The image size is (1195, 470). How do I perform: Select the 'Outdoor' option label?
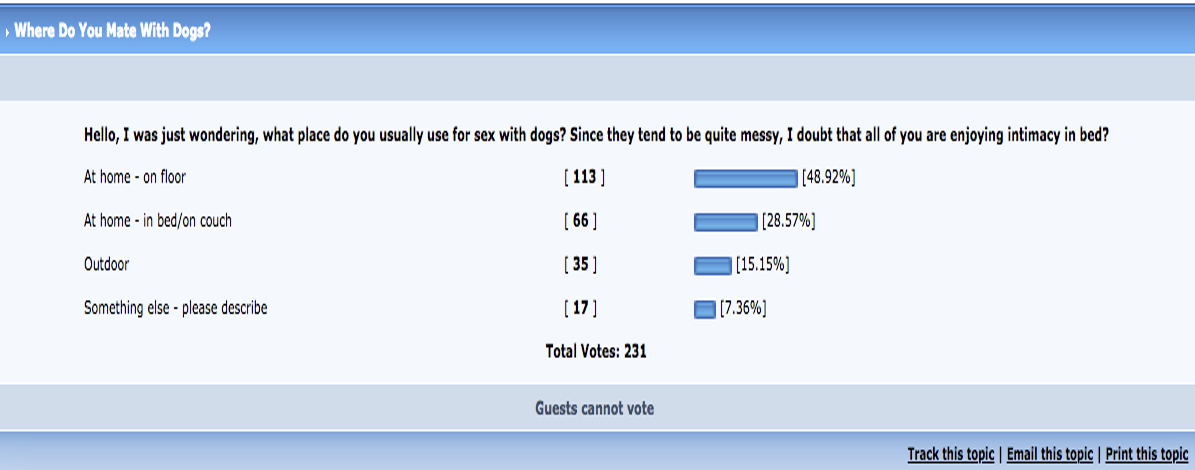click(107, 265)
